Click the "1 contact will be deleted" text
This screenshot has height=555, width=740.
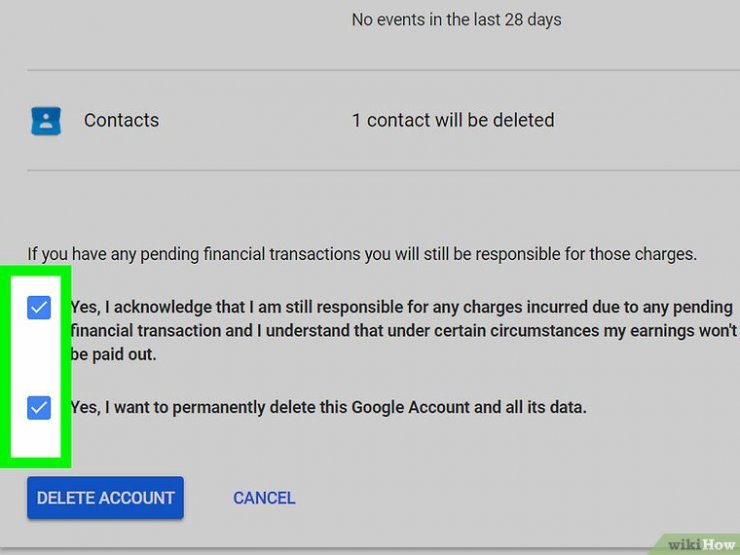click(x=452, y=120)
